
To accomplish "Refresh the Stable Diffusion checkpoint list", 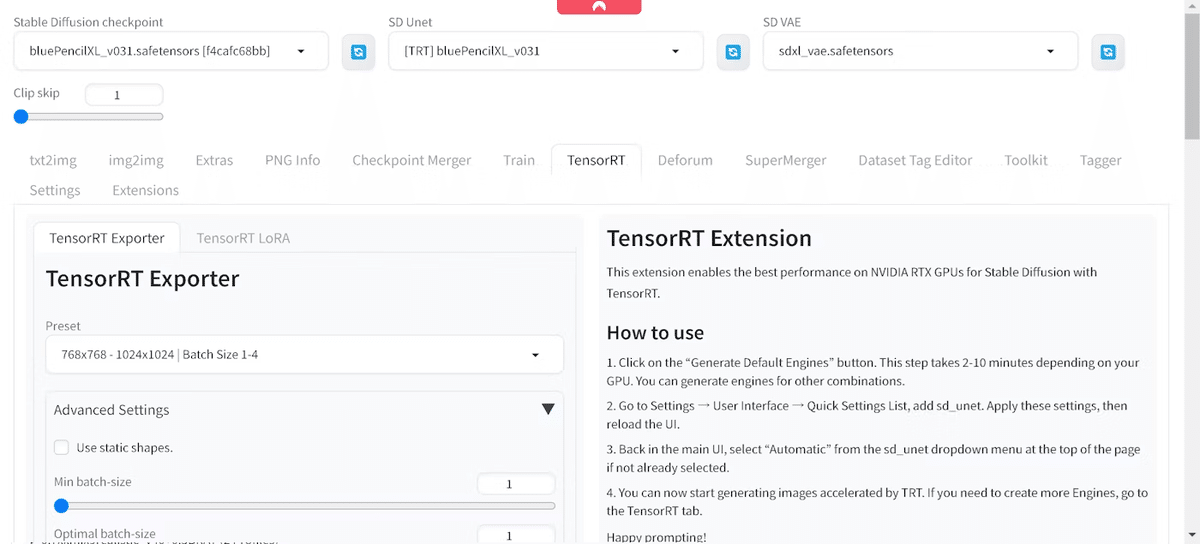I will (359, 52).
